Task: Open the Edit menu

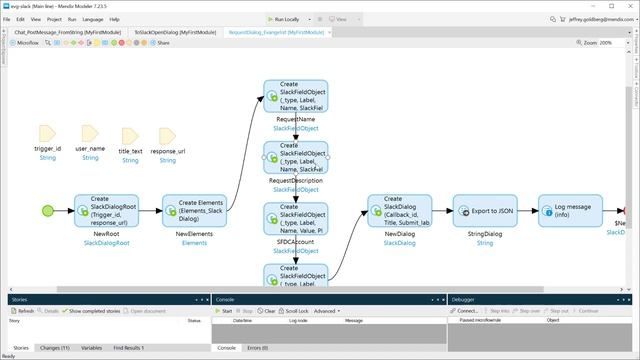Action: click(x=20, y=19)
